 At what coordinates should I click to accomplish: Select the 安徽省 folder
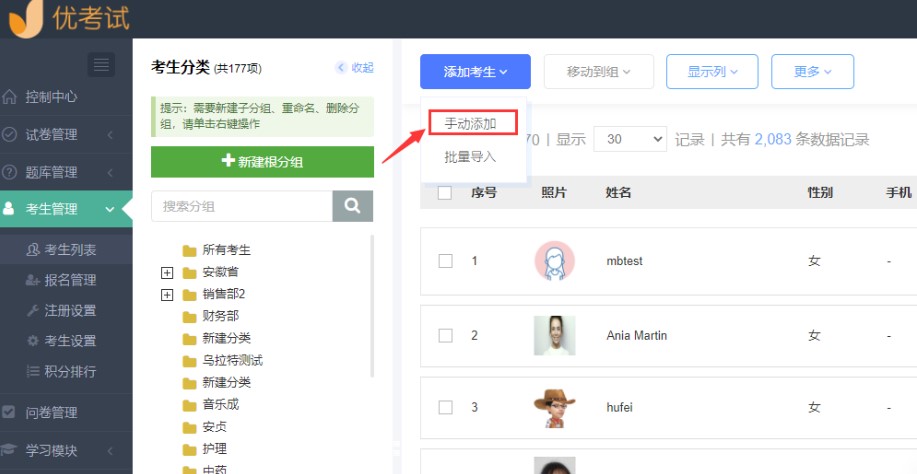pyautogui.click(x=220, y=272)
